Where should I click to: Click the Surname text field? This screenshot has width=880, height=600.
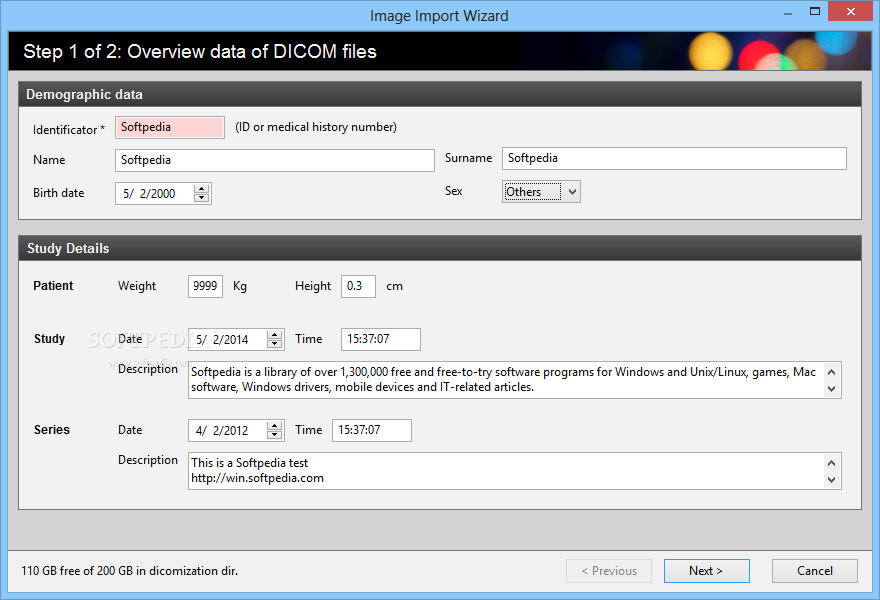click(673, 158)
